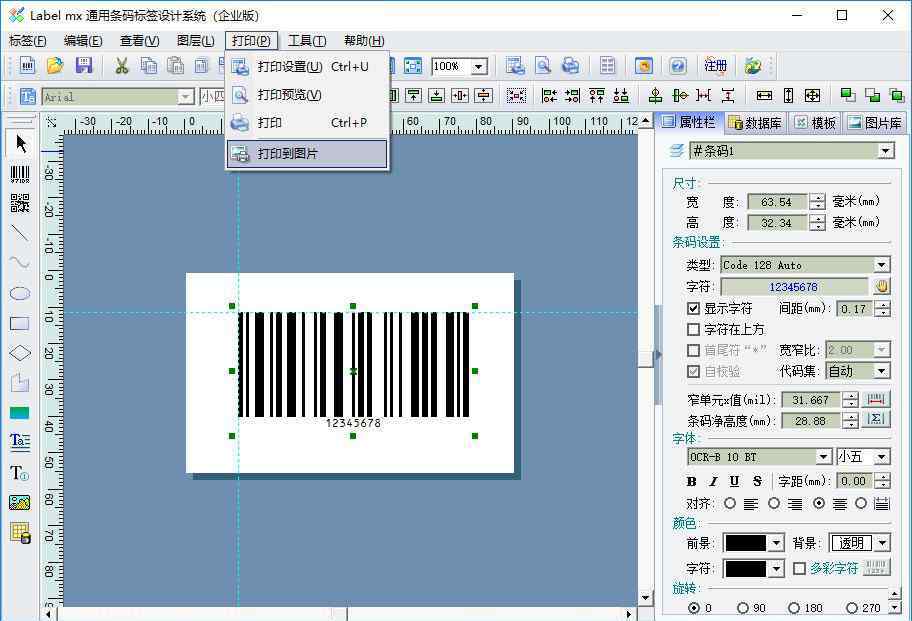Click the height field showing 32.34
Image resolution: width=912 pixels, height=621 pixels.
pos(776,223)
